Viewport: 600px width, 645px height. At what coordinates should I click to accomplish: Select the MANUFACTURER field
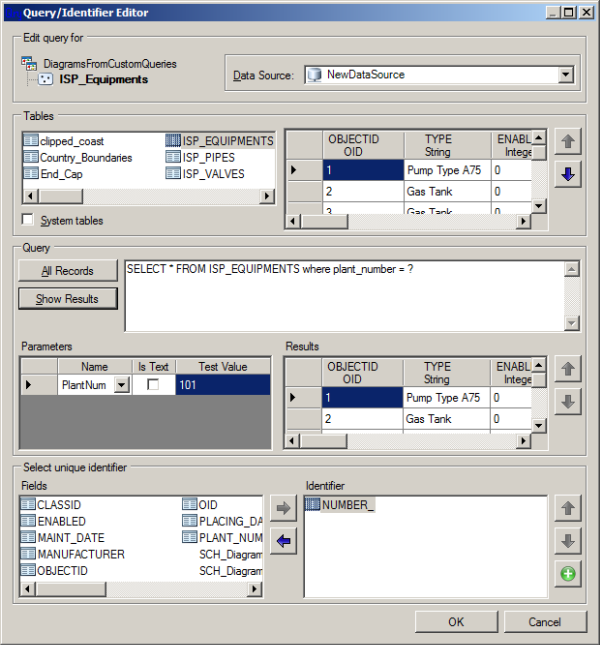point(73,554)
